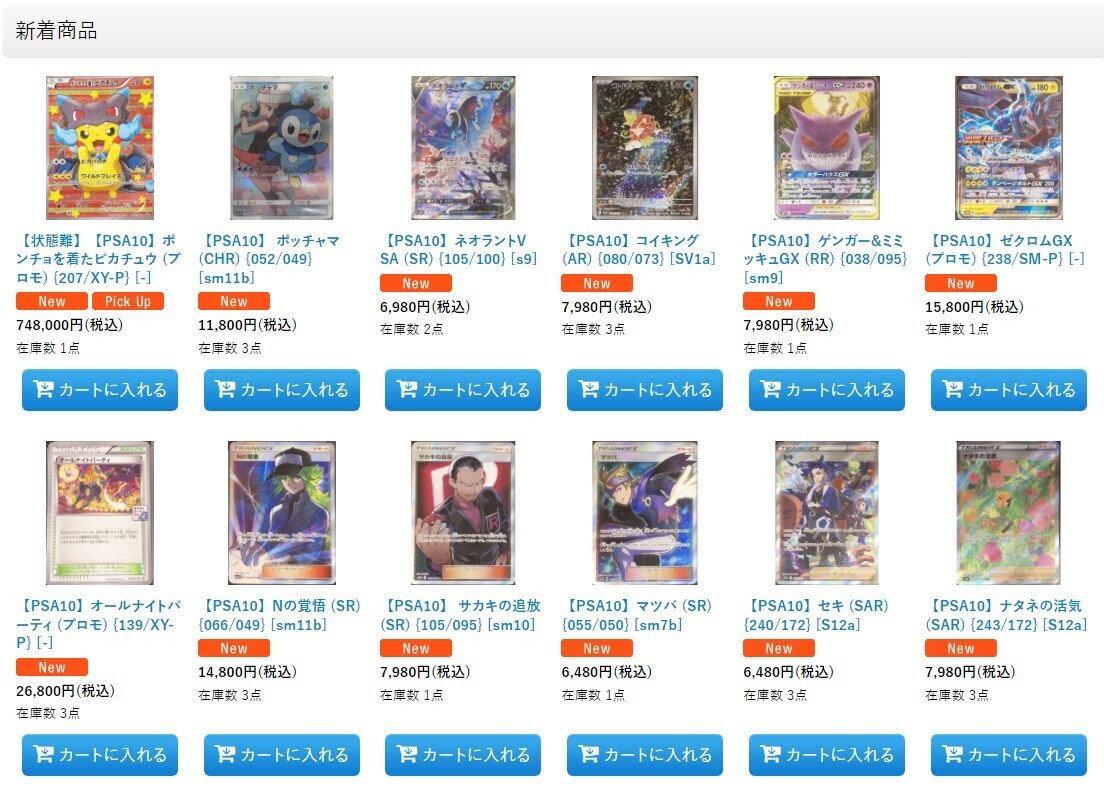This screenshot has width=1104, height=787.
Task: Click cart icon for Nの覚悟 SR card
Action: [x=225, y=755]
